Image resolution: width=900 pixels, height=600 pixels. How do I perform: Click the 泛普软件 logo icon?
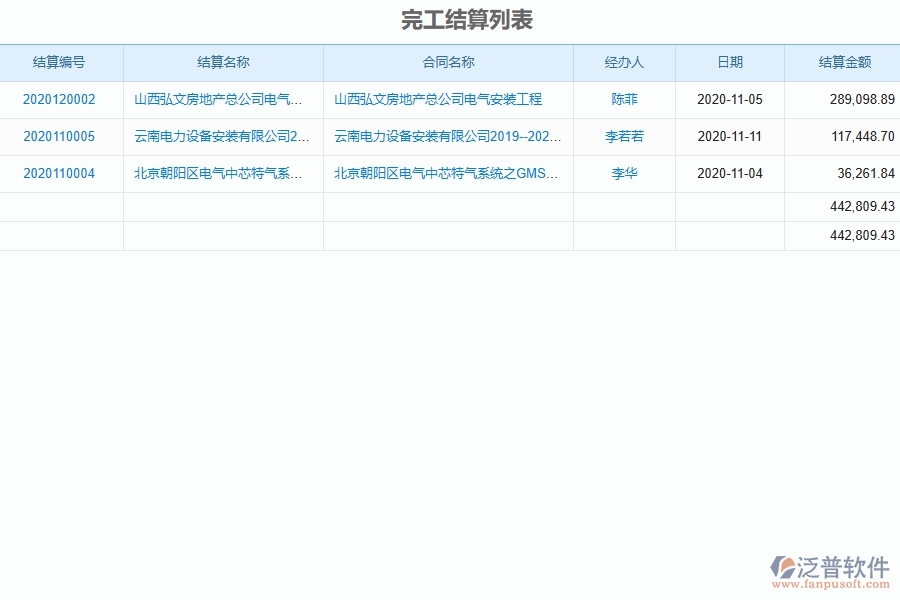[x=784, y=567]
